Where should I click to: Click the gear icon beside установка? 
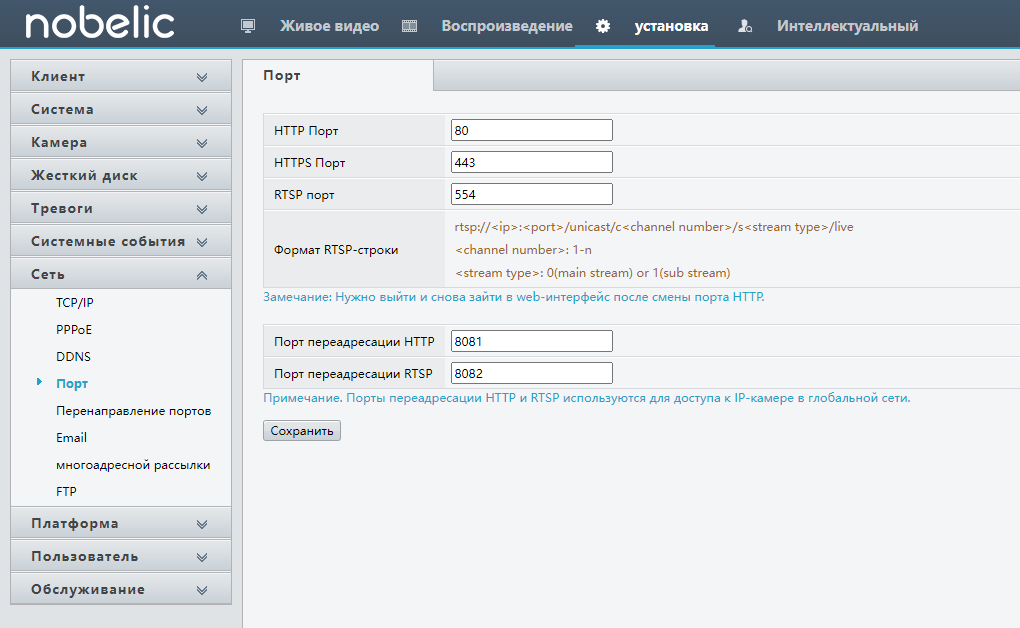(603, 26)
